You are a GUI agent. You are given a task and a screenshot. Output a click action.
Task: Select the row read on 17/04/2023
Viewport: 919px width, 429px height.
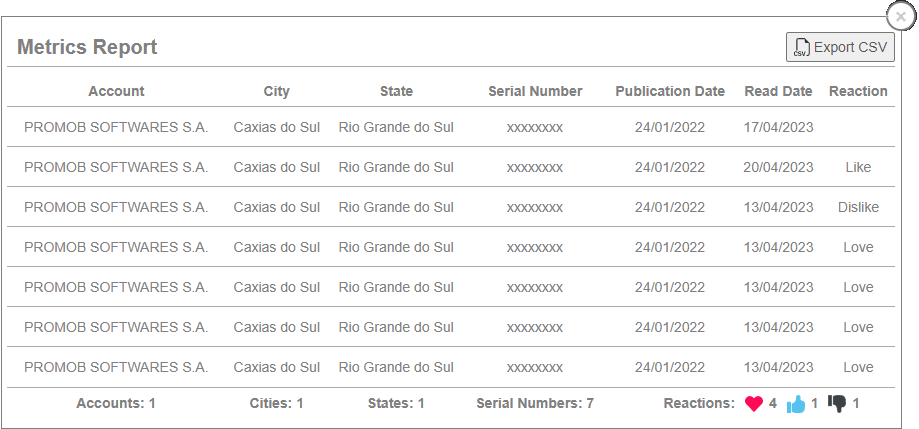pyautogui.click(x=450, y=127)
